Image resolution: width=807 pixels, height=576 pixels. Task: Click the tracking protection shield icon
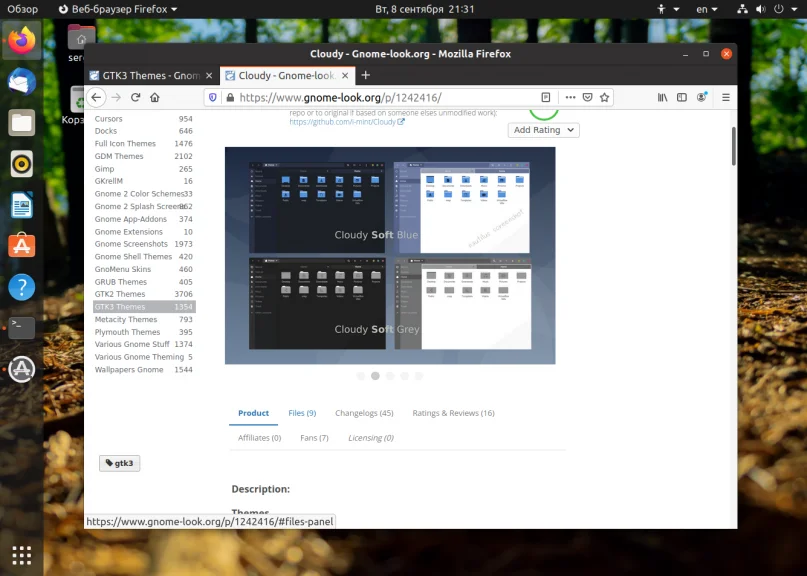click(x=213, y=97)
